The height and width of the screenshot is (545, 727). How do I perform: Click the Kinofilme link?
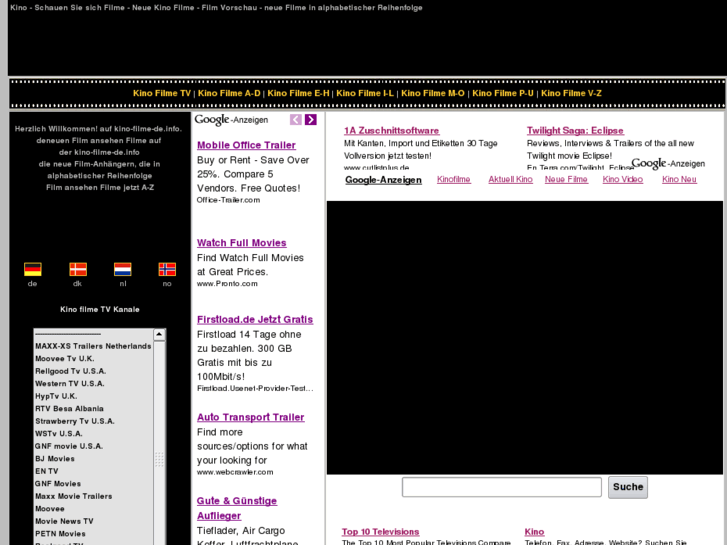453,180
